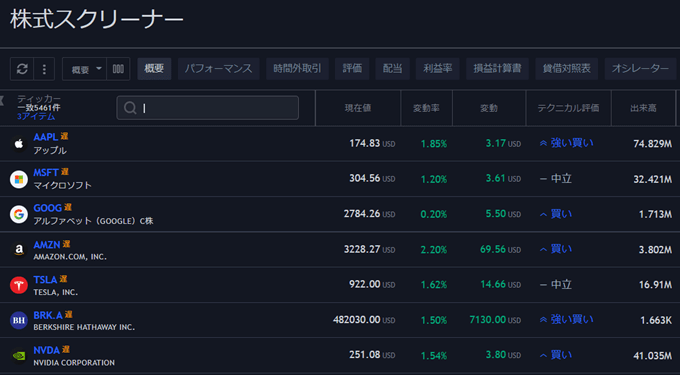Click the 74.829M volume for AAPL
680x375 pixels.
pyautogui.click(x=652, y=144)
